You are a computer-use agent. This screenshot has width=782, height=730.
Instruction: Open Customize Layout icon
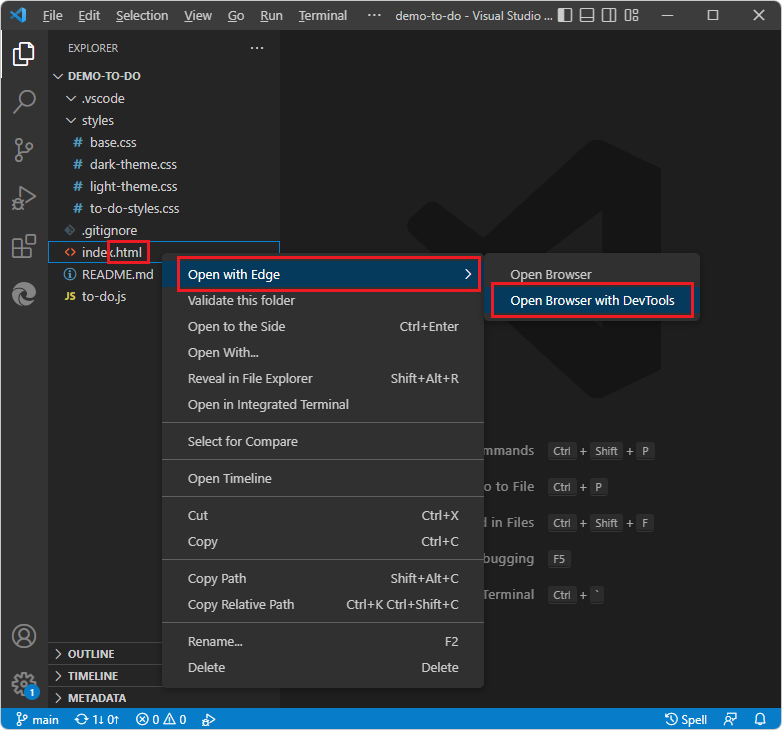coord(631,15)
